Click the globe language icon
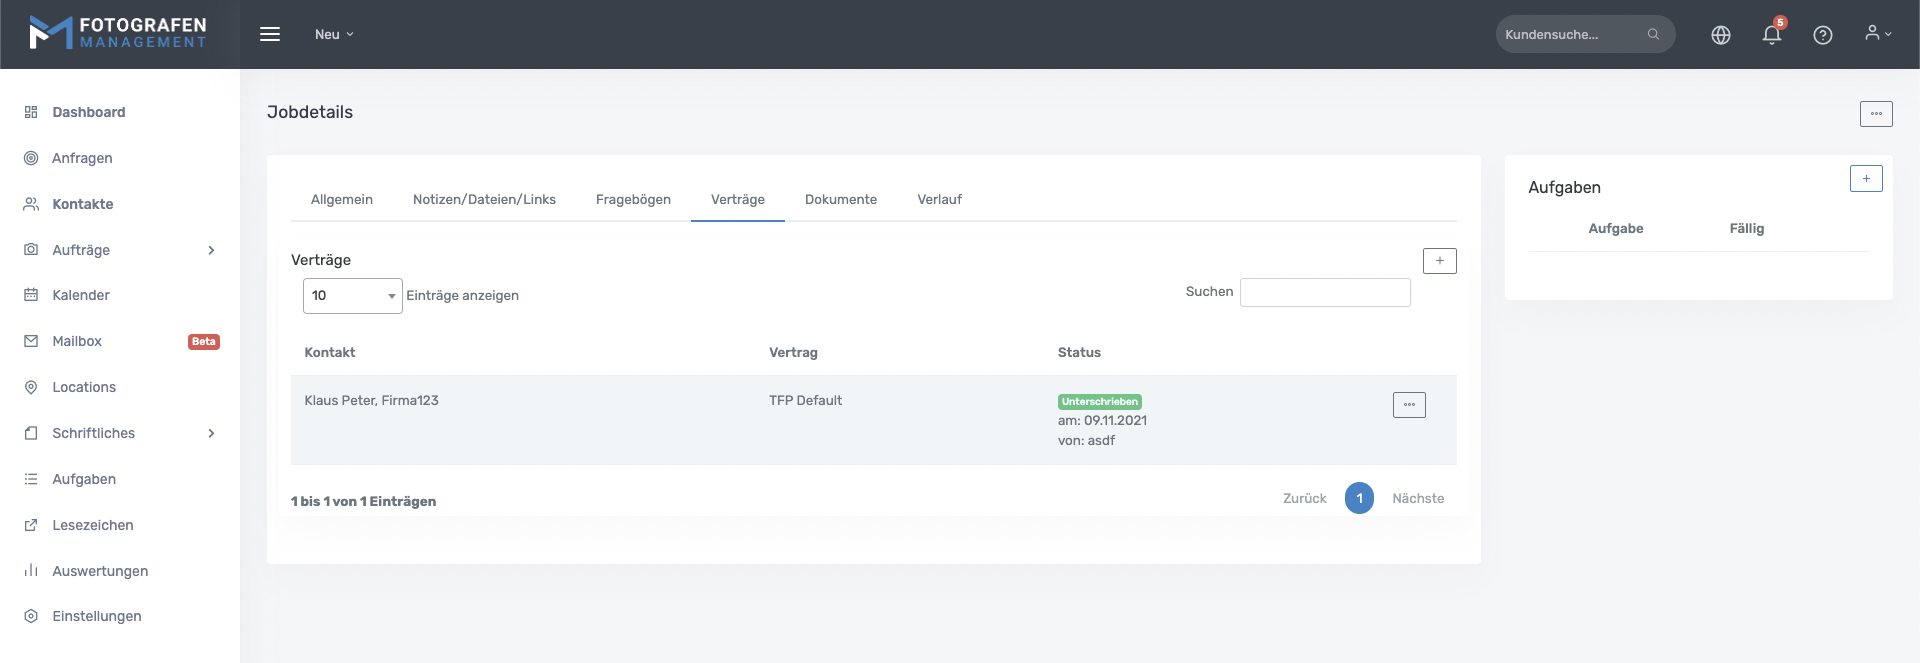Screen dimensions: 1920x663 pyautogui.click(x=1720, y=35)
